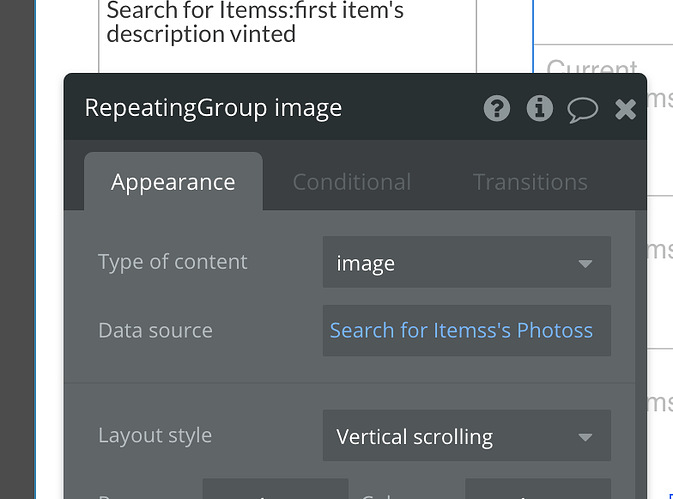Open the Conditional tab
The width and height of the screenshot is (673, 499).
(351, 182)
